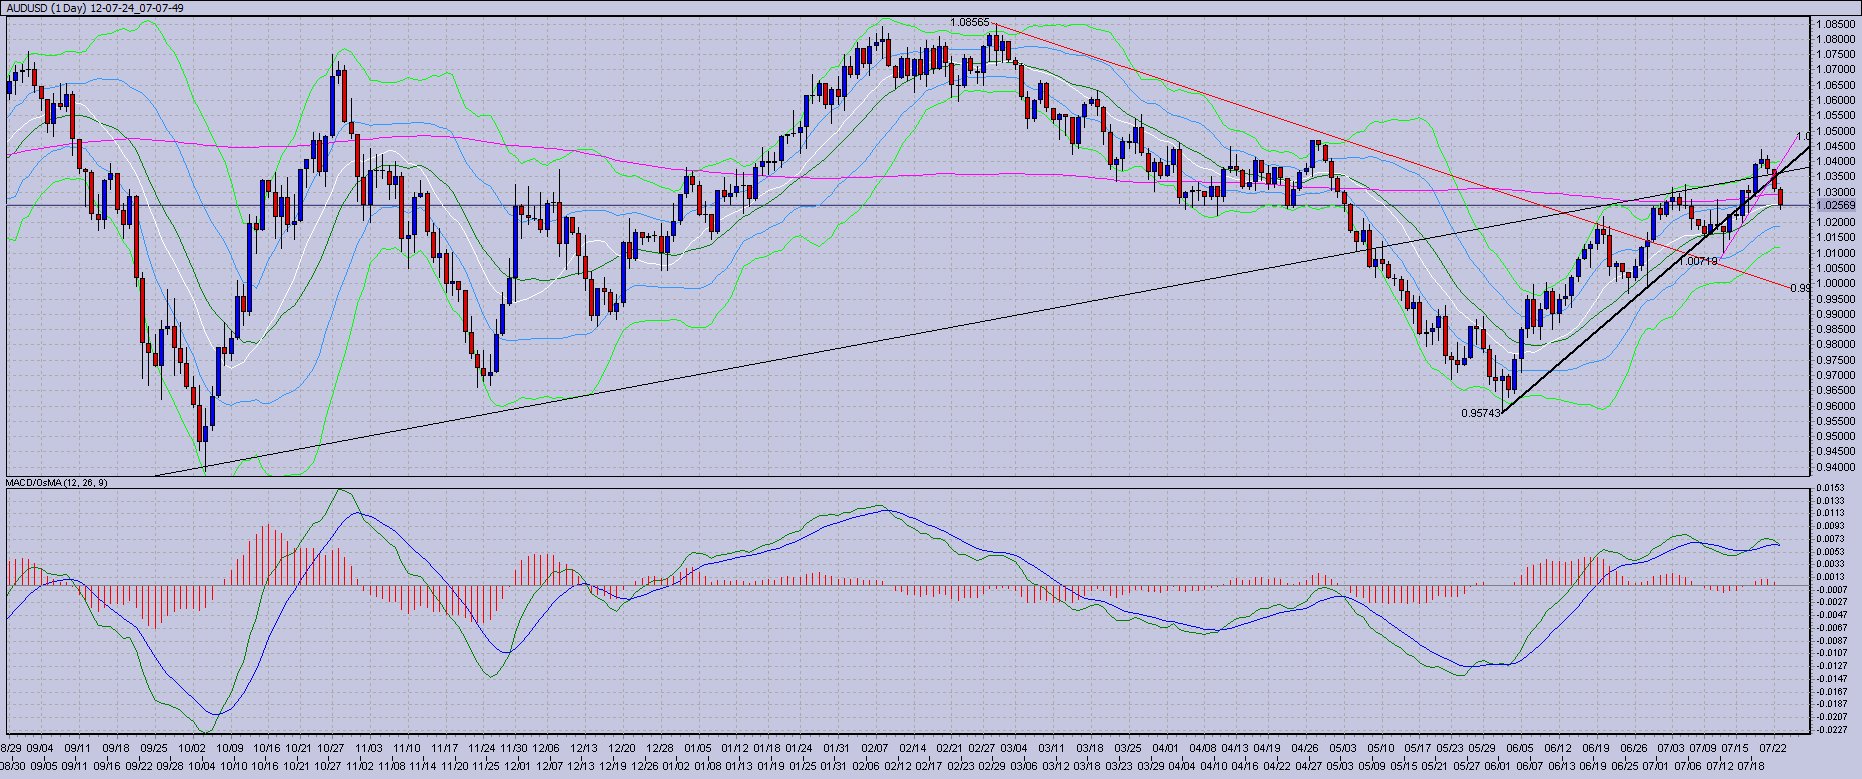Click the 07/22 date on time axis
The width and height of the screenshot is (1862, 779).
tap(1773, 747)
